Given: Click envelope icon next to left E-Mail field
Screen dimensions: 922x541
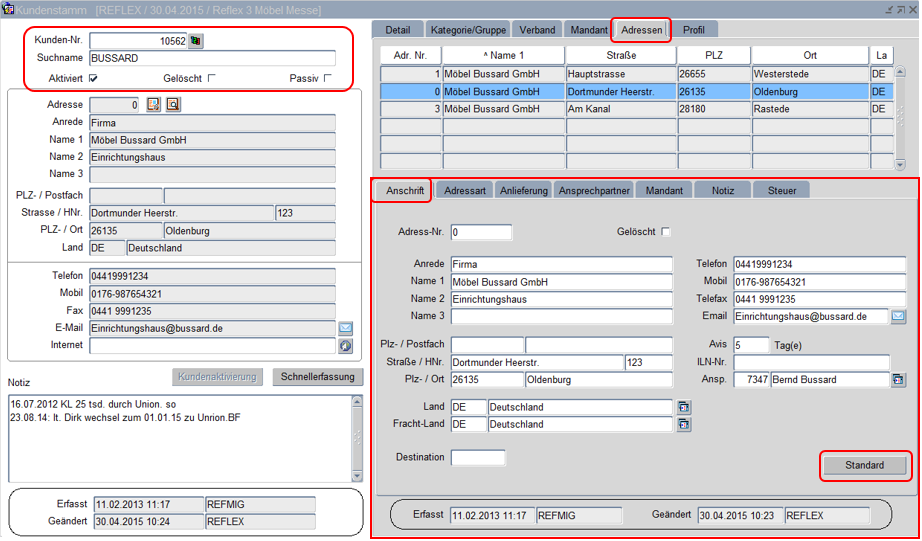Looking at the screenshot, I should 345,328.
